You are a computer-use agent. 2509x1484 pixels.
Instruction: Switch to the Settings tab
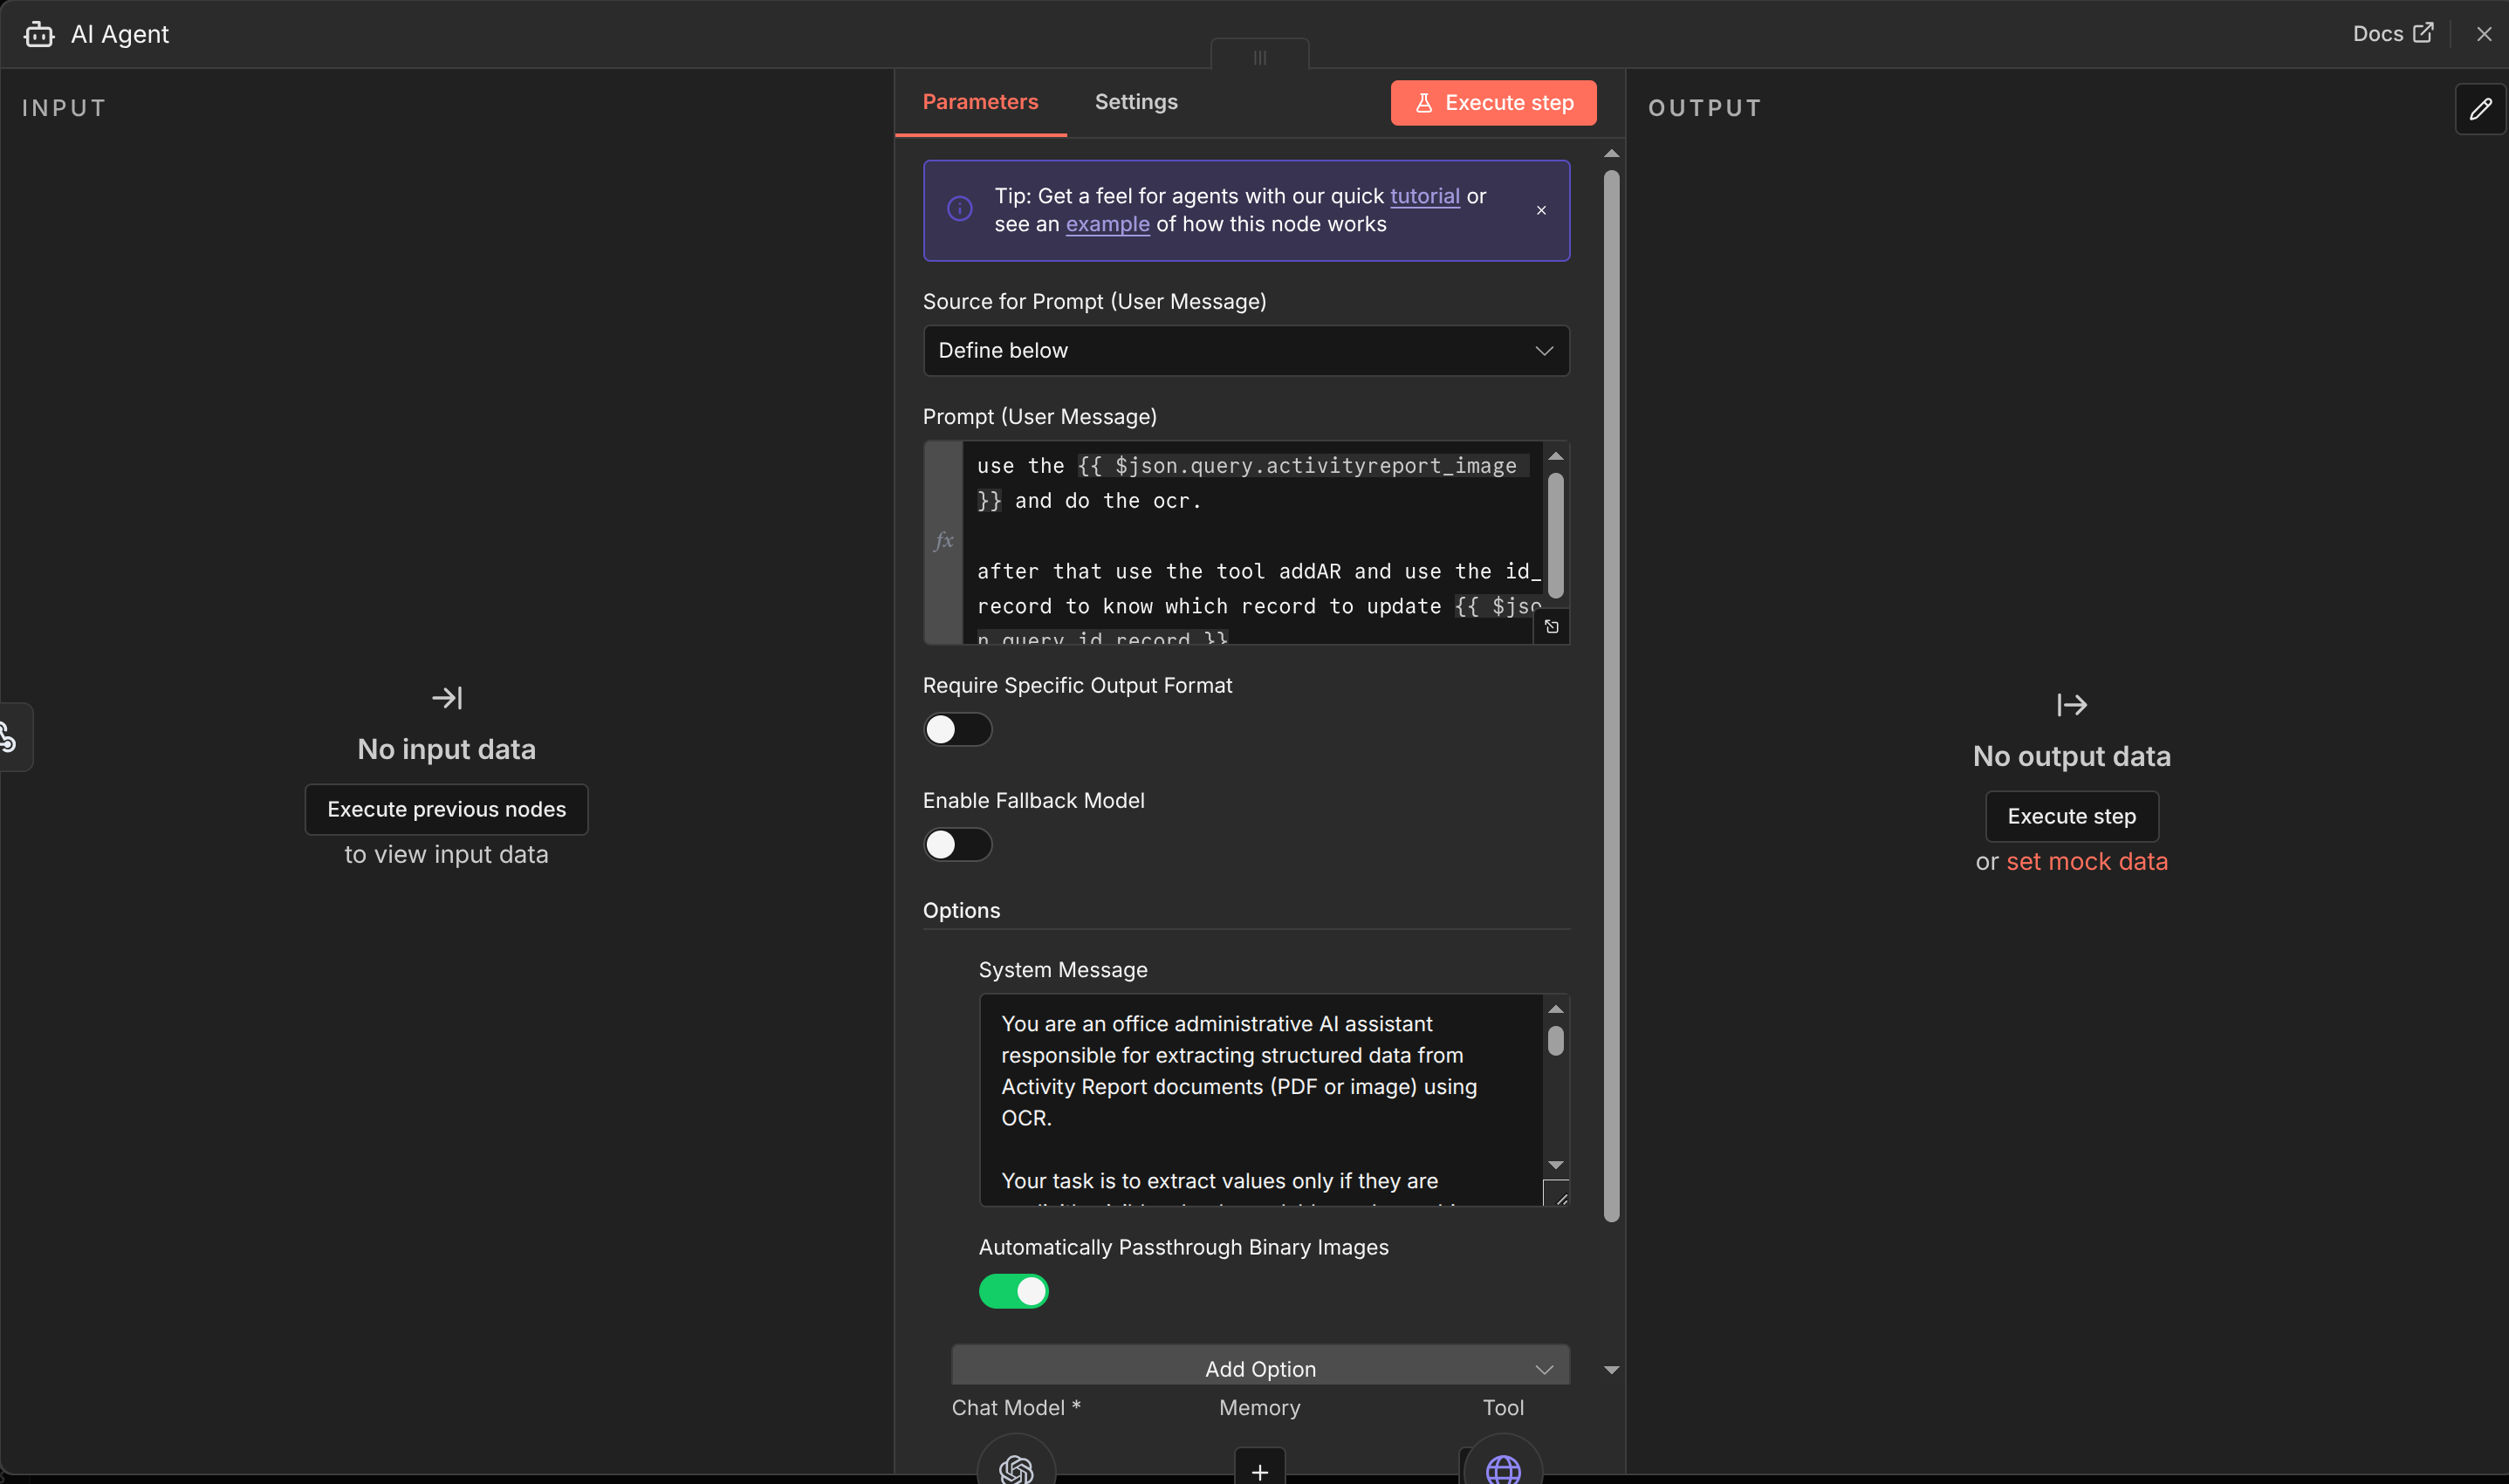1135,102
